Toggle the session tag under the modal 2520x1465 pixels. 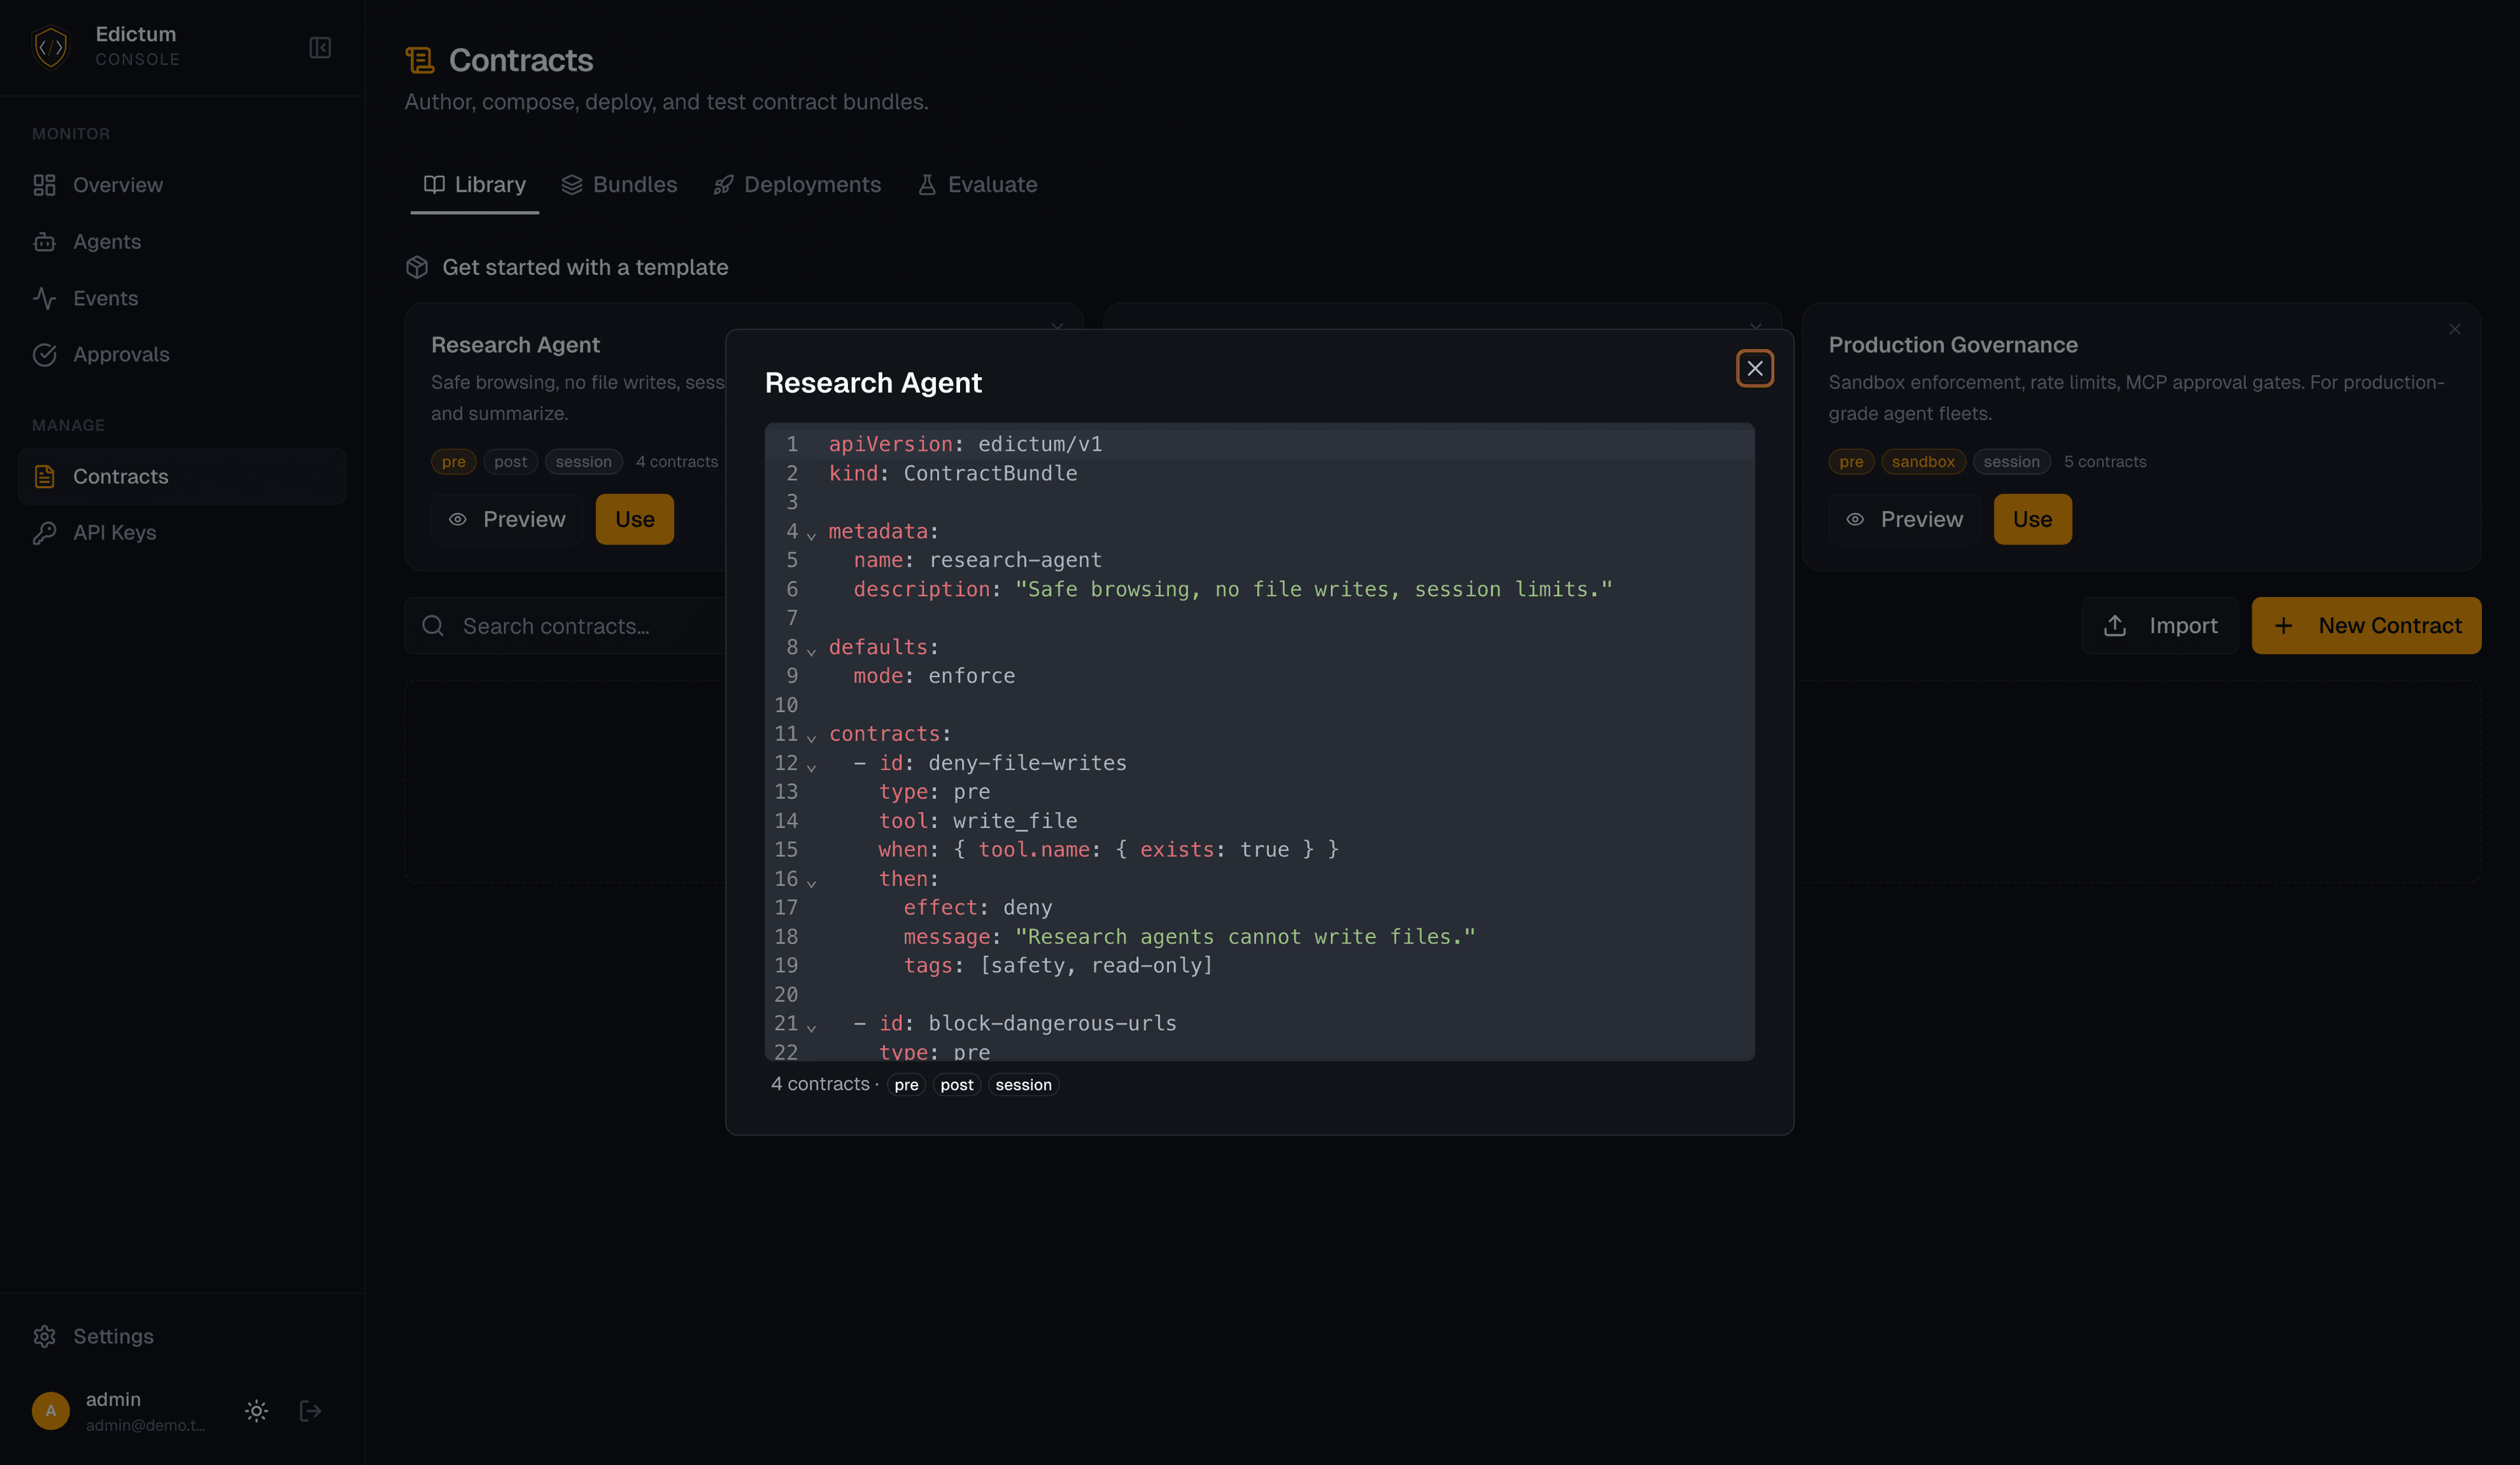[x=1023, y=1084]
